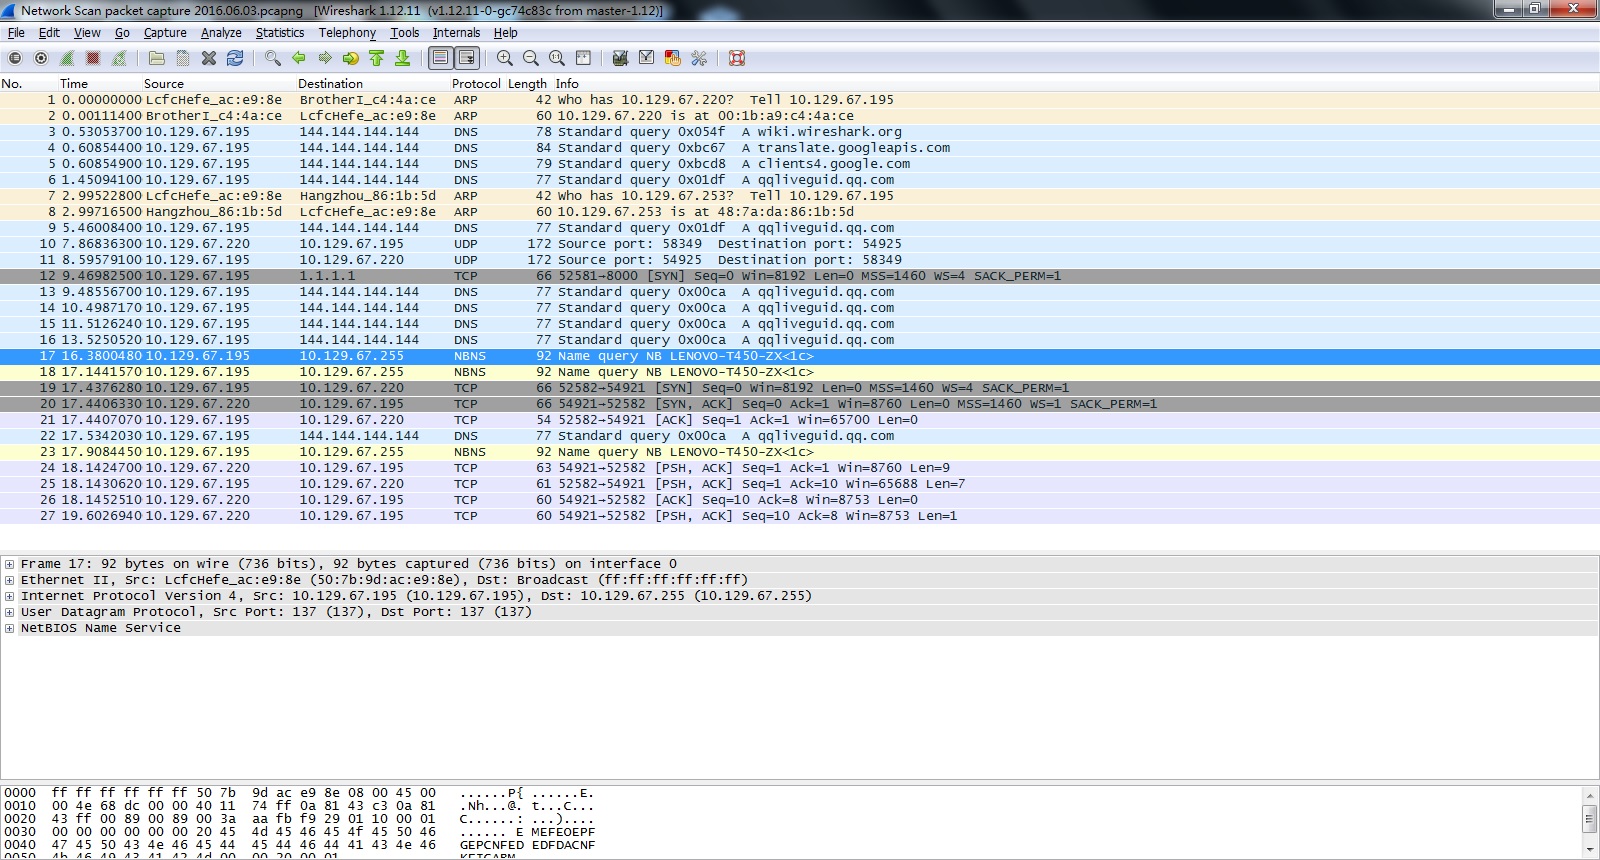Open the capture interfaces list
Image resolution: width=1600 pixels, height=860 pixels.
(15, 58)
